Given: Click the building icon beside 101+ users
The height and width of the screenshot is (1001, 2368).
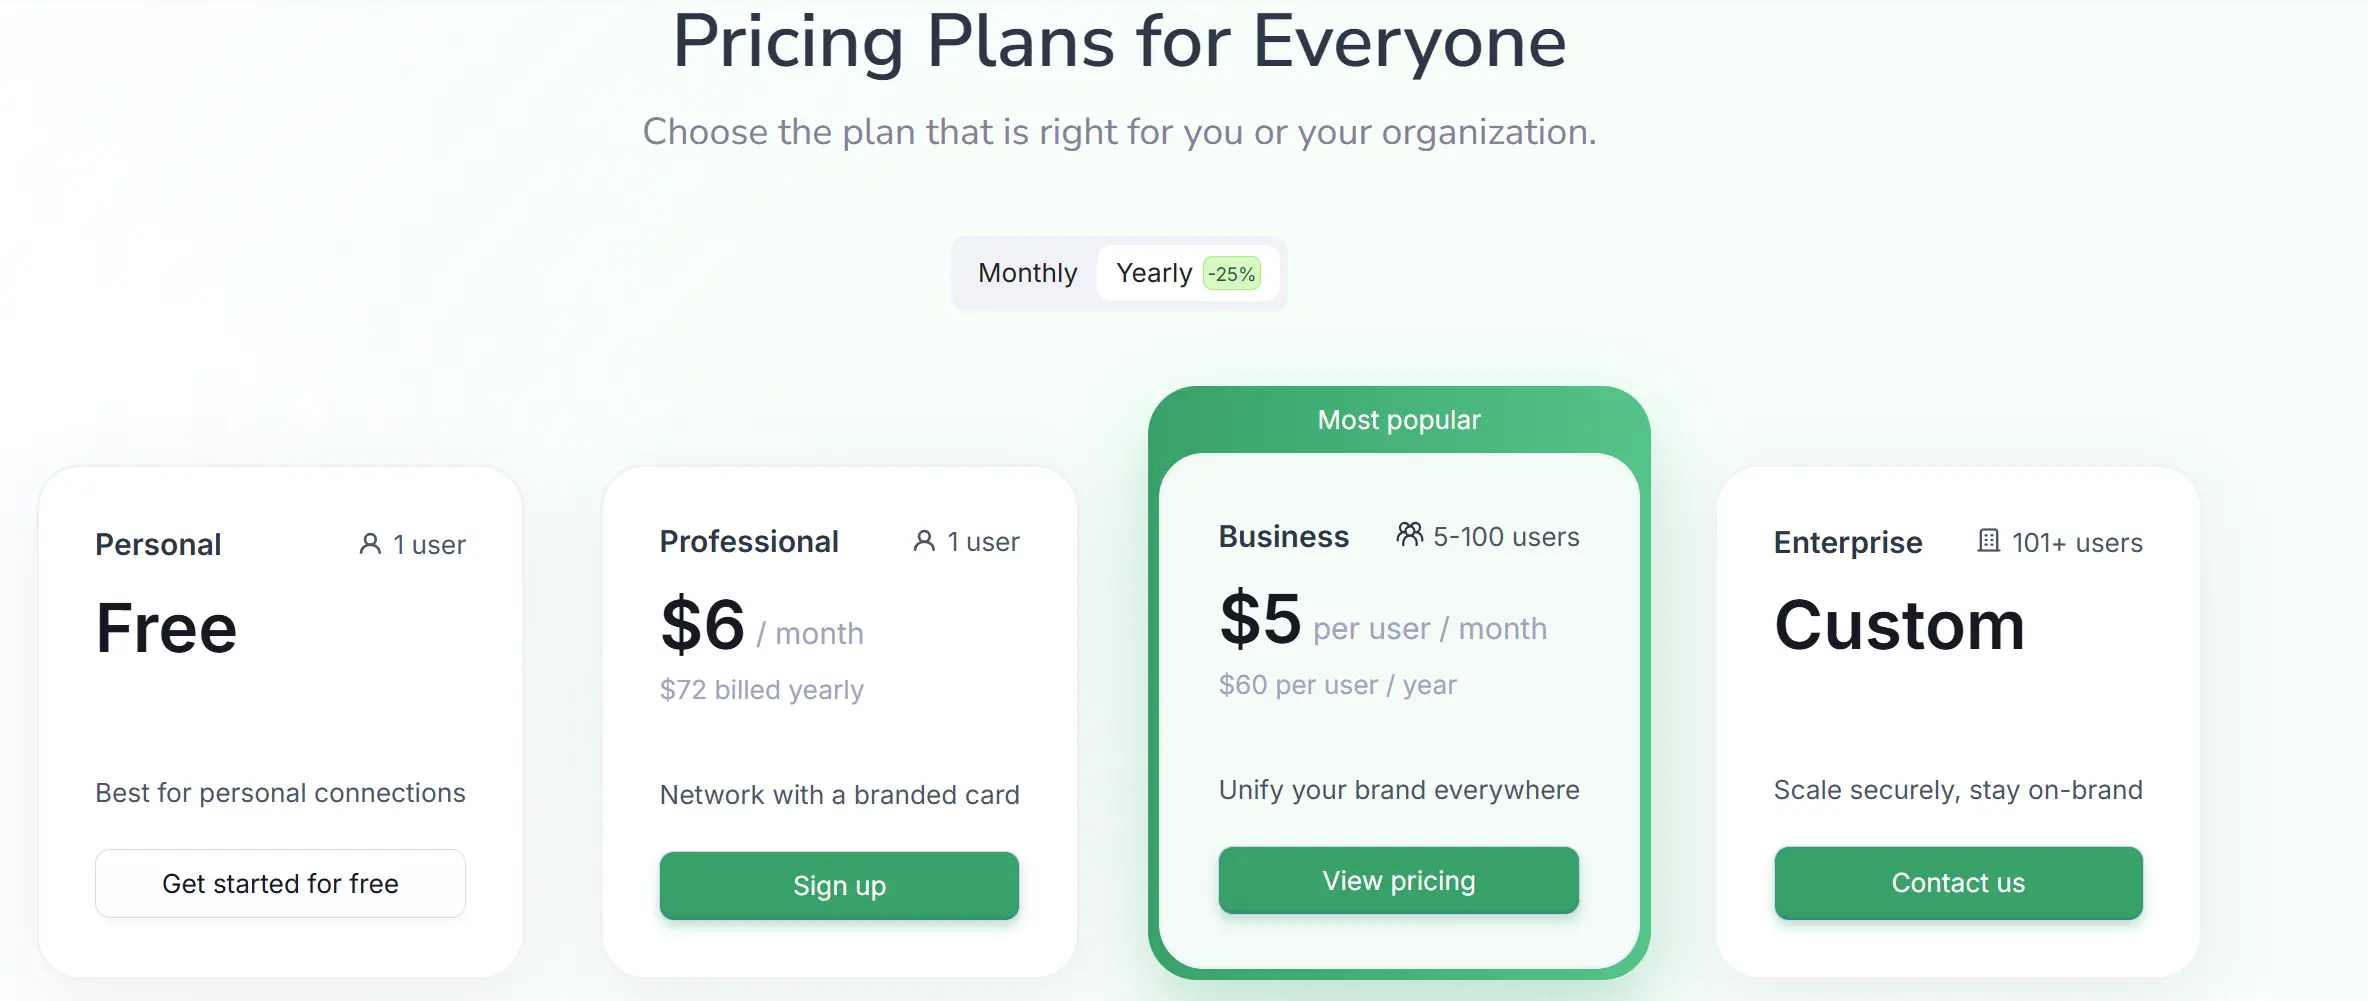Looking at the screenshot, I should pos(1990,542).
